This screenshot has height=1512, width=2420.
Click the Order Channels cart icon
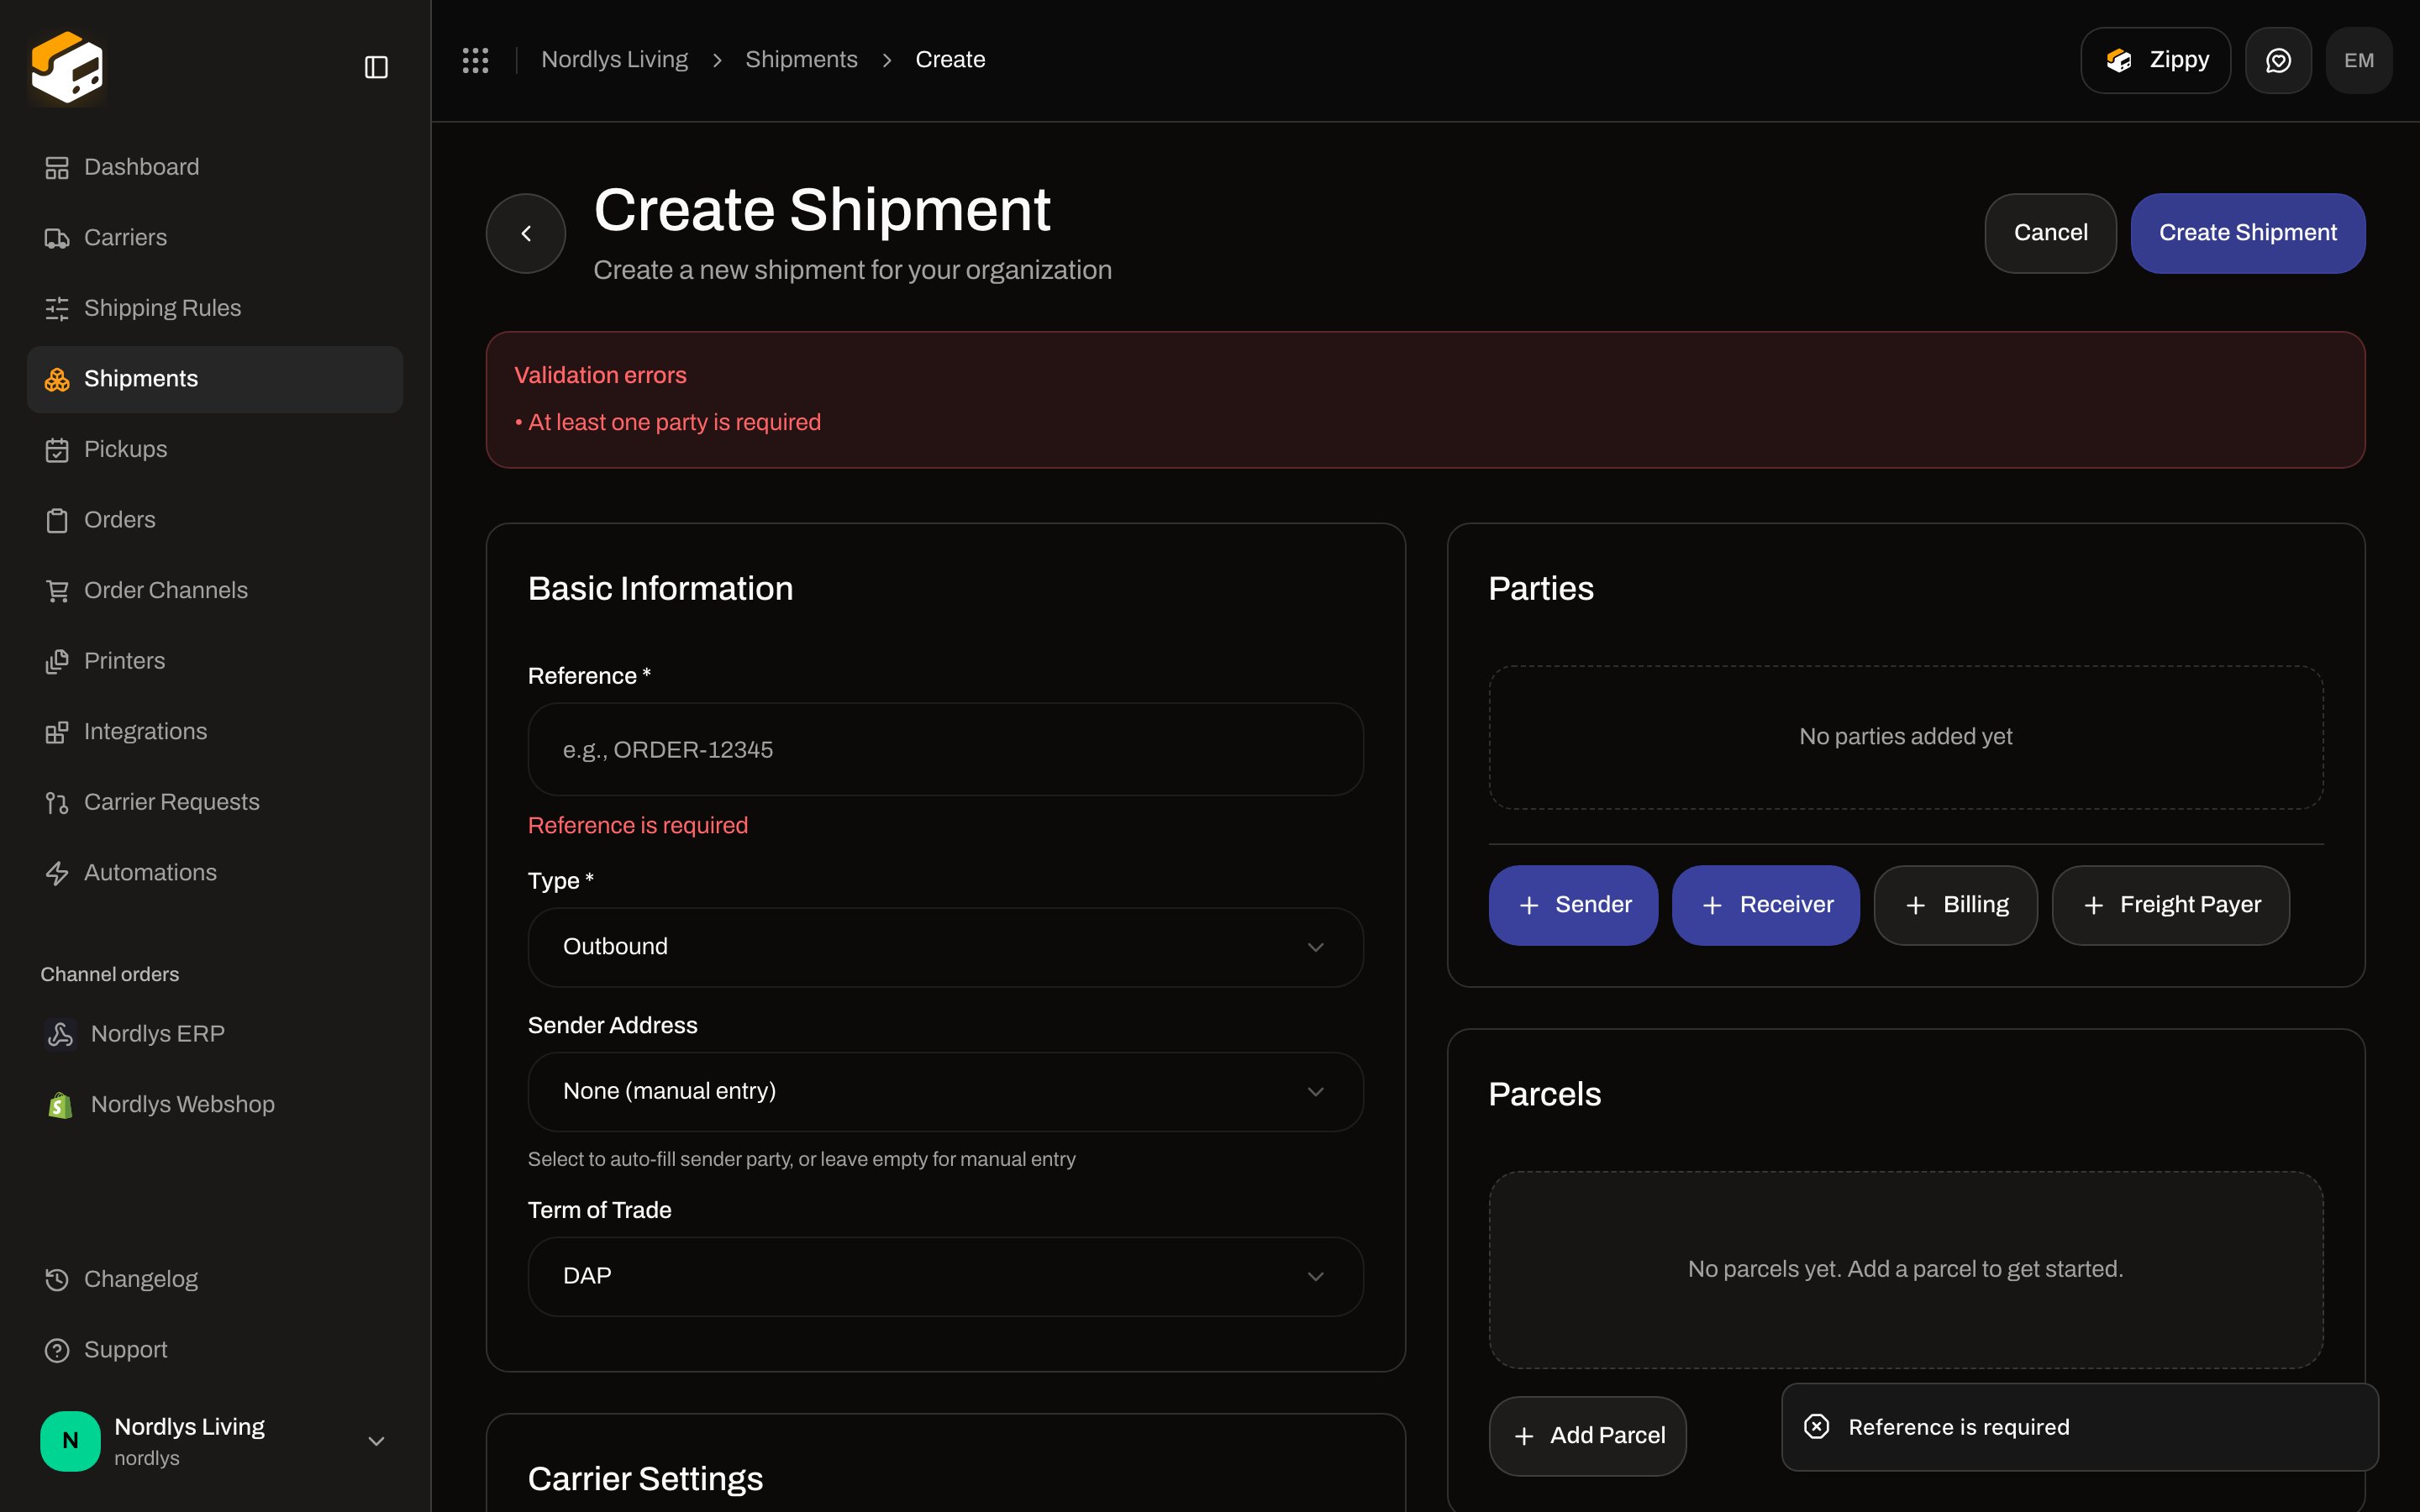pyautogui.click(x=57, y=591)
